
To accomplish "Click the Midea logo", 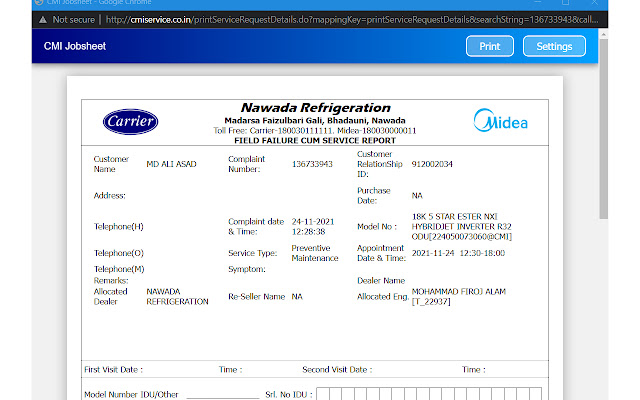I will point(500,120).
